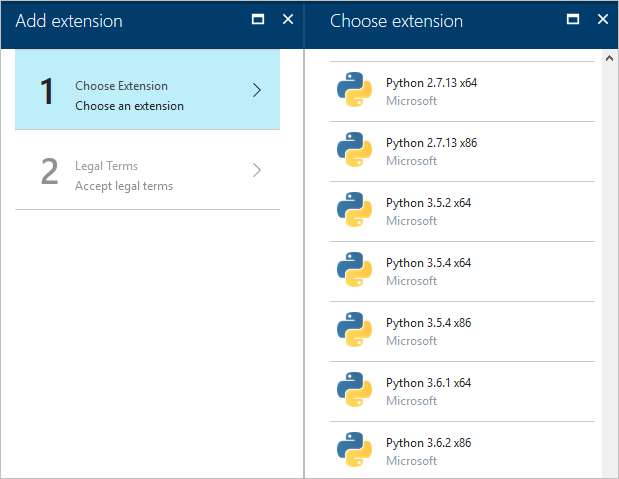Expand the Choose Extension step chevron
This screenshot has width=619, height=479.
257,90
